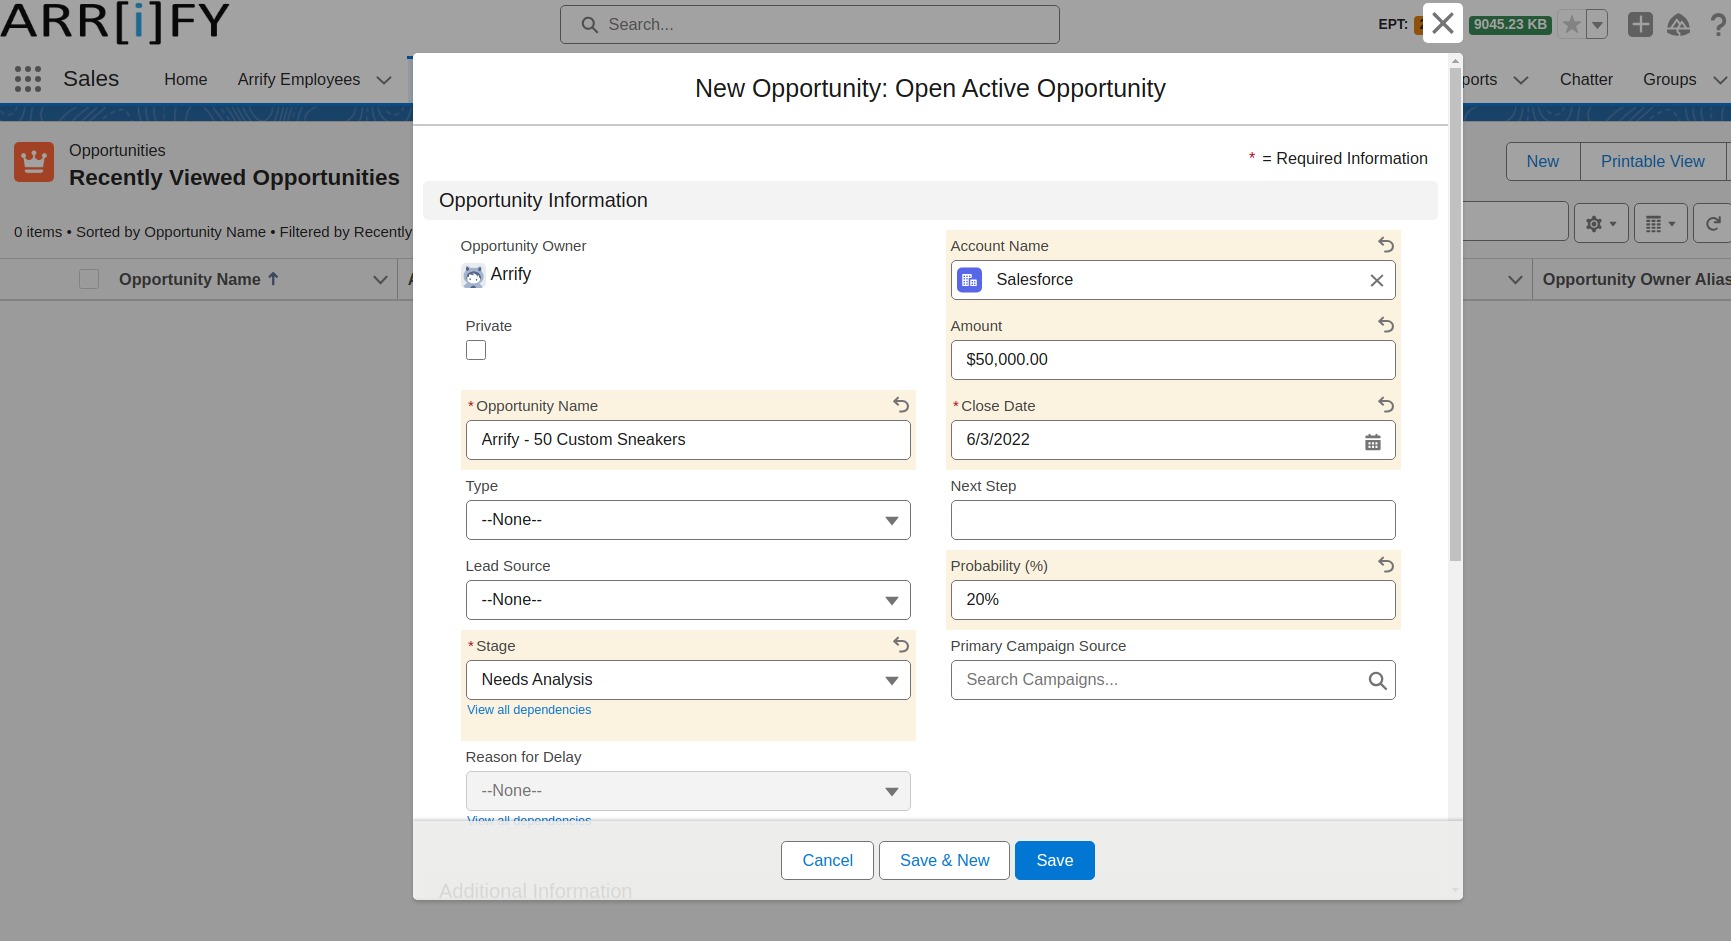Go to the Home tab

point(185,79)
